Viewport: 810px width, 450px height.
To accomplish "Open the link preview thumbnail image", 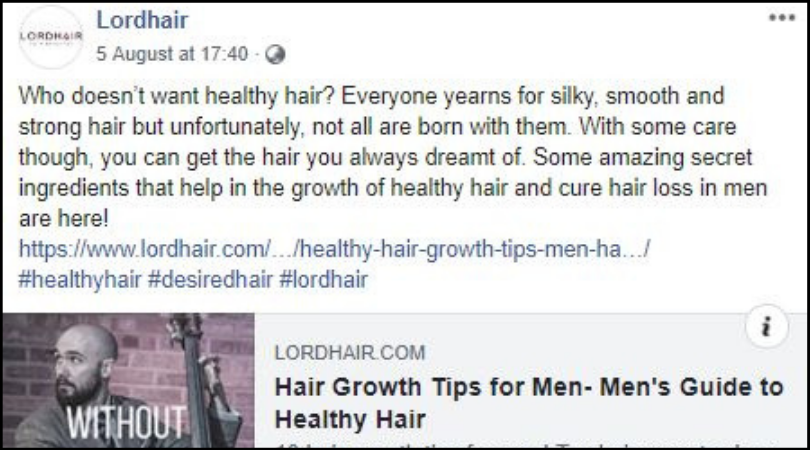I will coord(129,380).
